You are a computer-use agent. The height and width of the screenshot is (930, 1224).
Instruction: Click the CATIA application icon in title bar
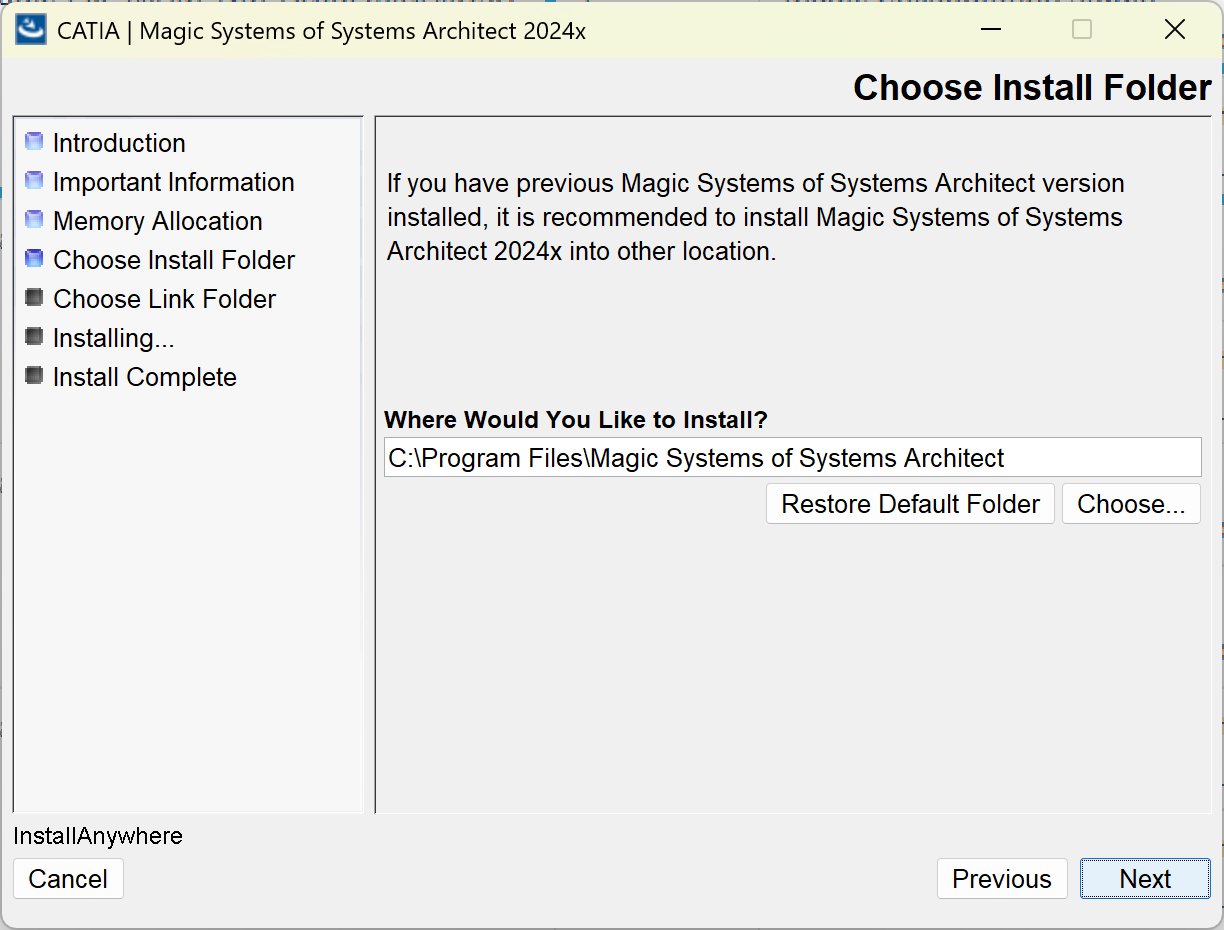(30, 30)
